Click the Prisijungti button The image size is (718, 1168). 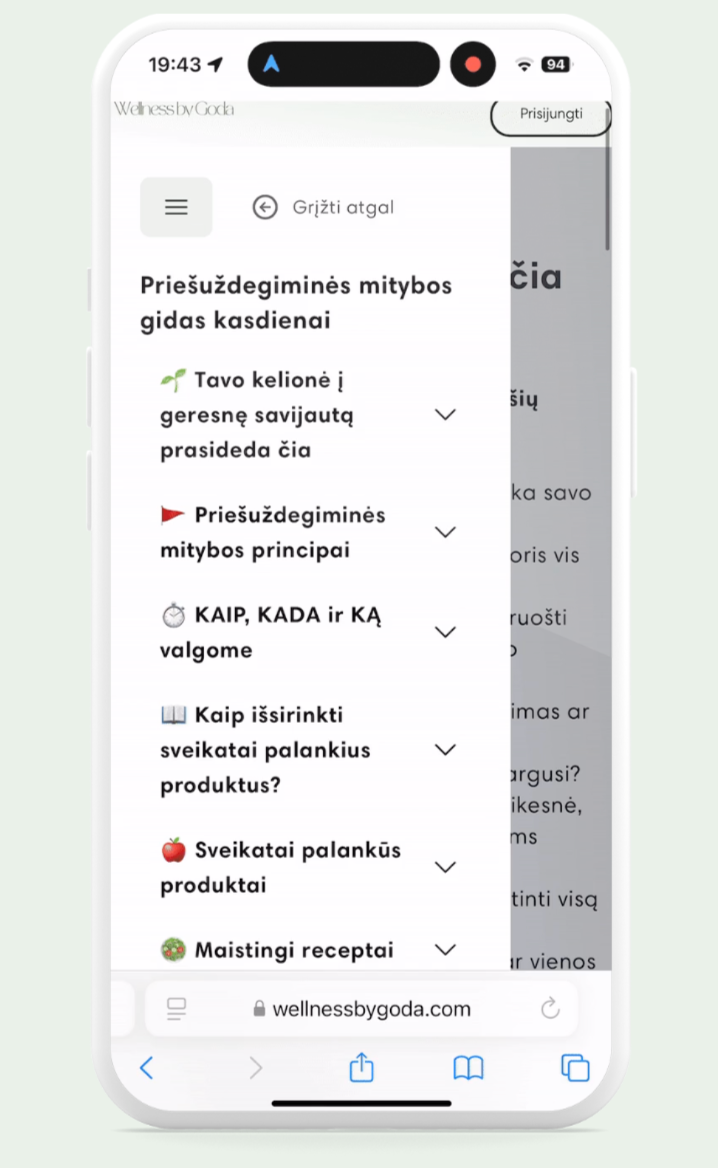(551, 114)
